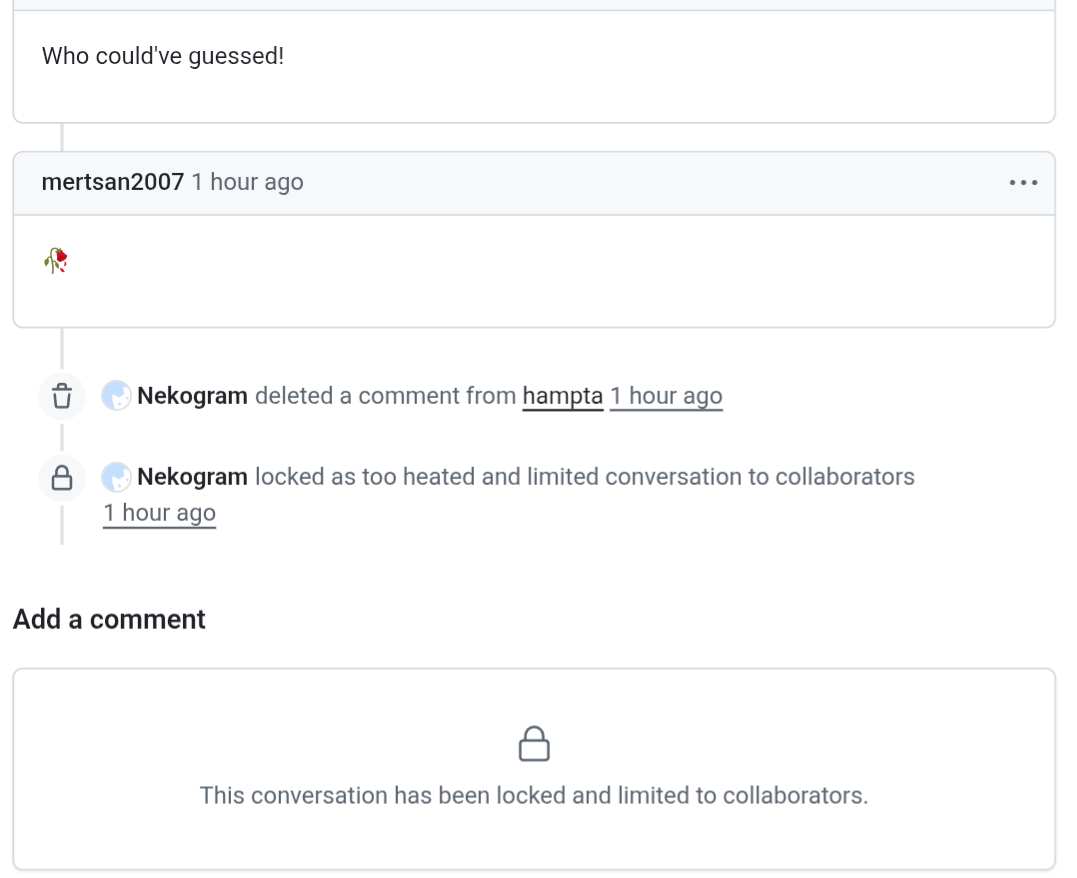The width and height of the screenshot is (1077, 878).
Task: Click Nekogram's avatar beside the locked event
Action: 116,478
